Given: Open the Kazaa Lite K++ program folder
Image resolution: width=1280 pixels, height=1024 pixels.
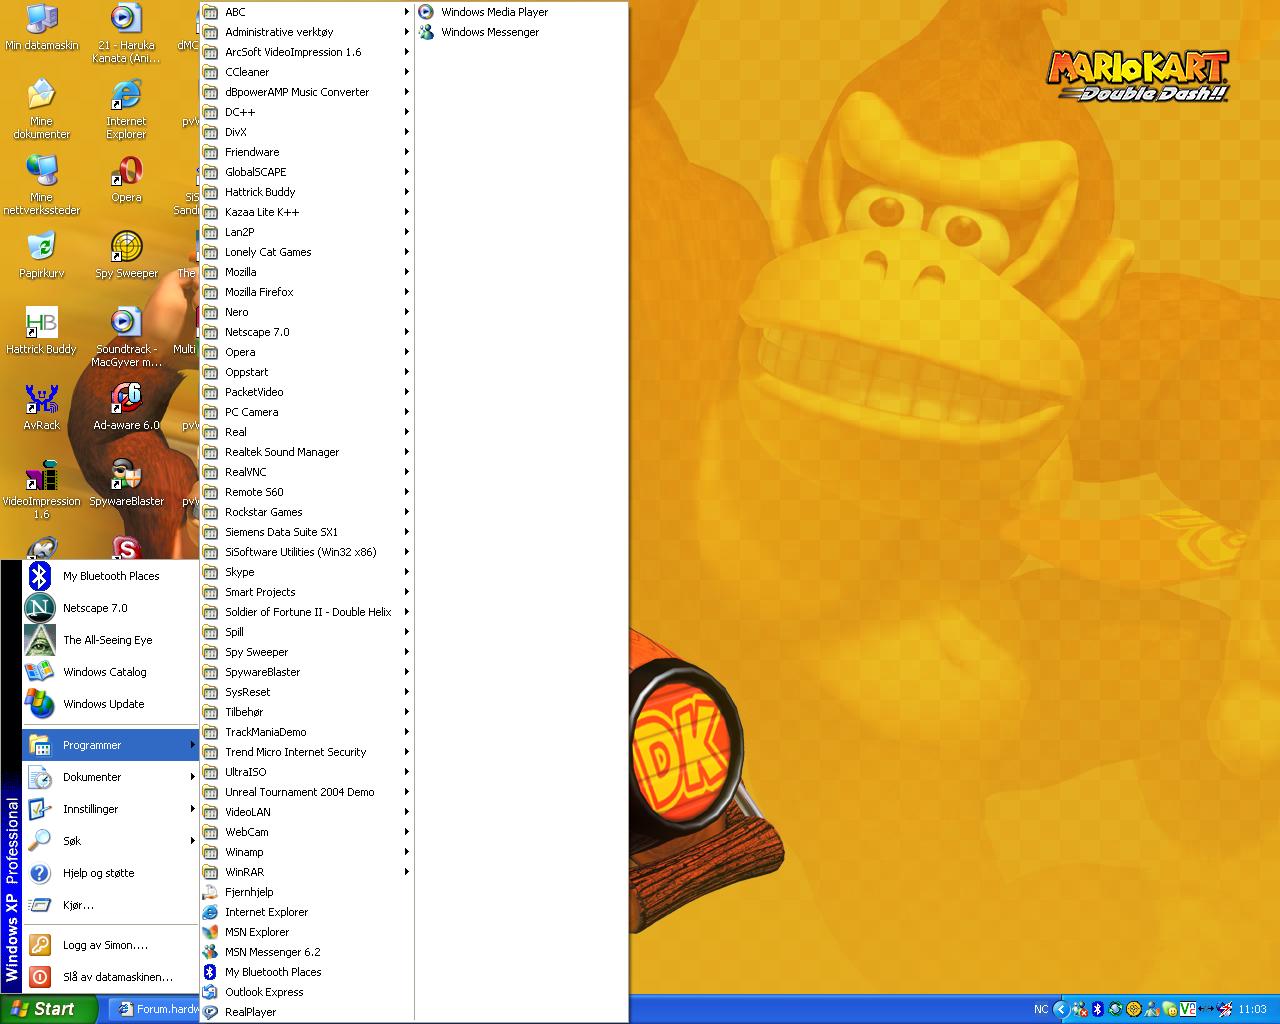Looking at the screenshot, I should tap(307, 212).
